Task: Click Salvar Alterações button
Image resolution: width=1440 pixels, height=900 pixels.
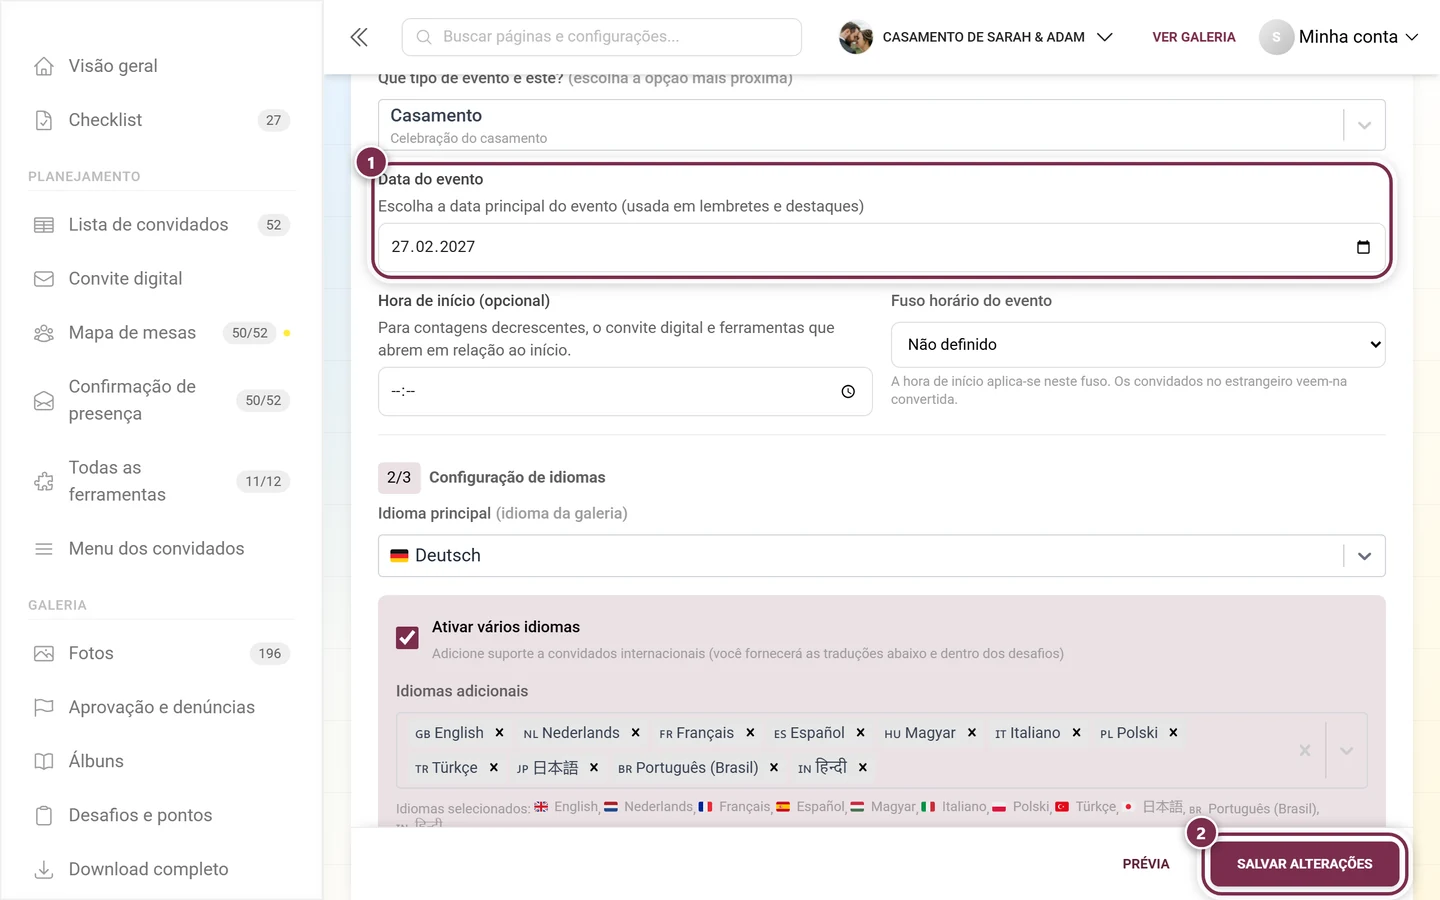Action: click(x=1305, y=864)
